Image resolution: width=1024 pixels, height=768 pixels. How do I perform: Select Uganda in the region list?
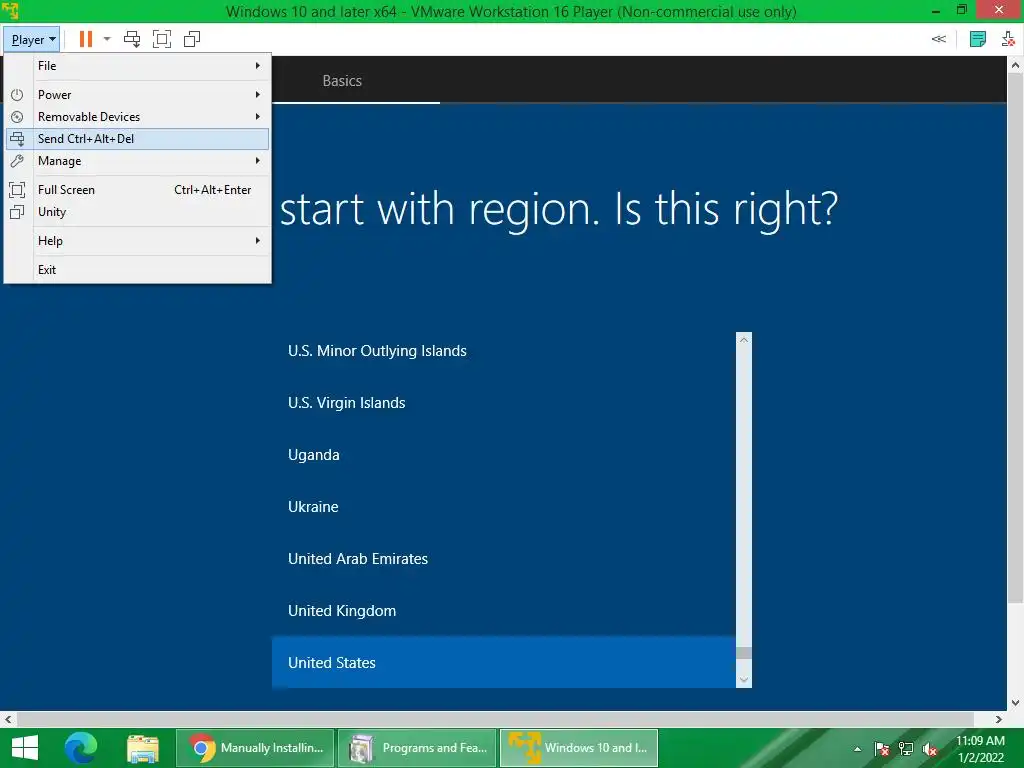(x=504, y=455)
